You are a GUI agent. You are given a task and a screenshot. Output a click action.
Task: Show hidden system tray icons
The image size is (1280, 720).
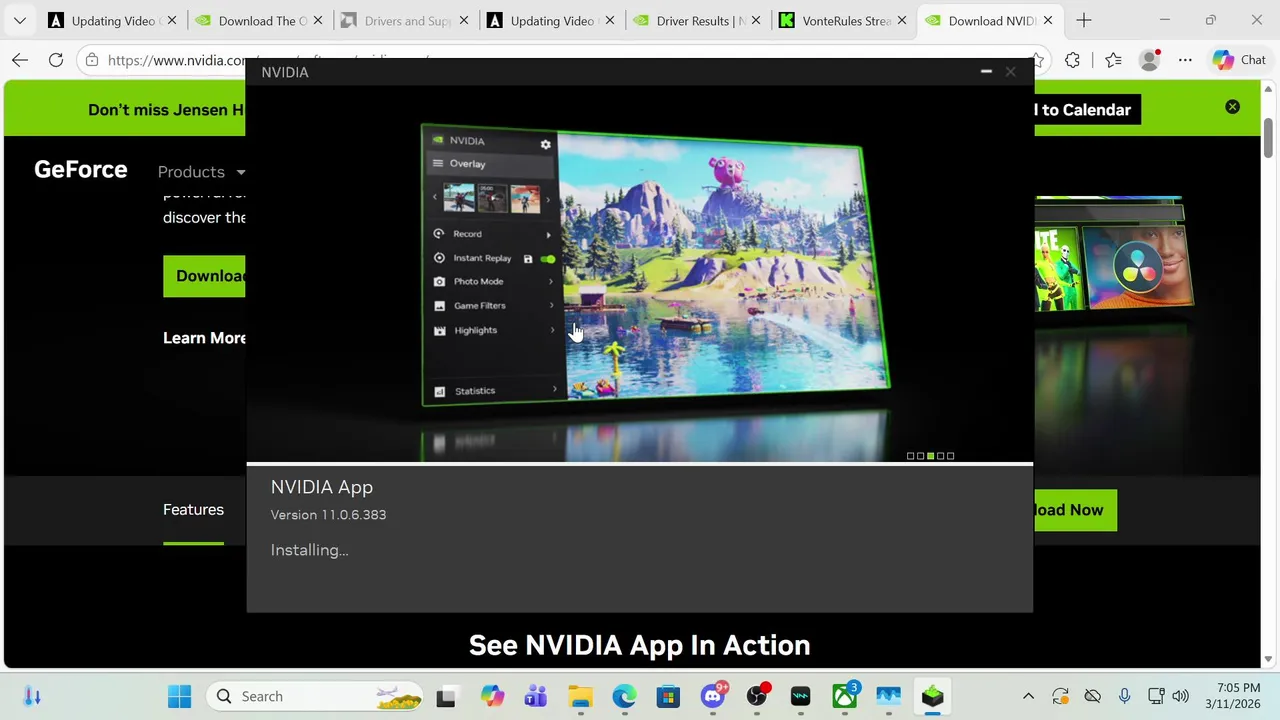(1028, 696)
